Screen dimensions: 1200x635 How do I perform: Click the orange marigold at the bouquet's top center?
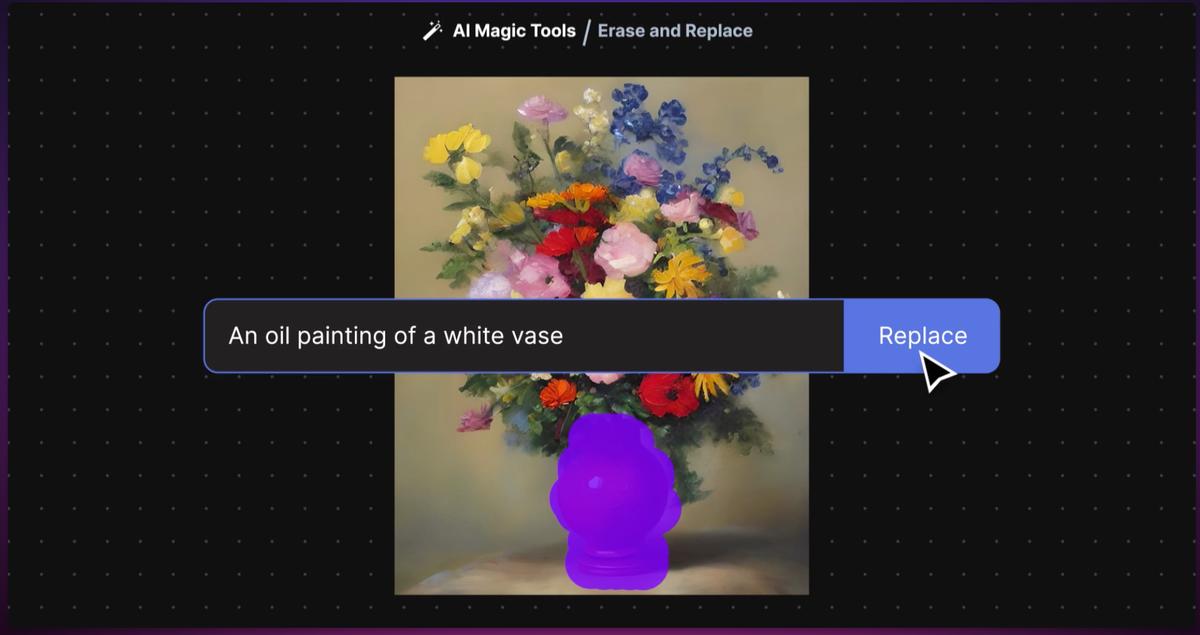point(584,194)
